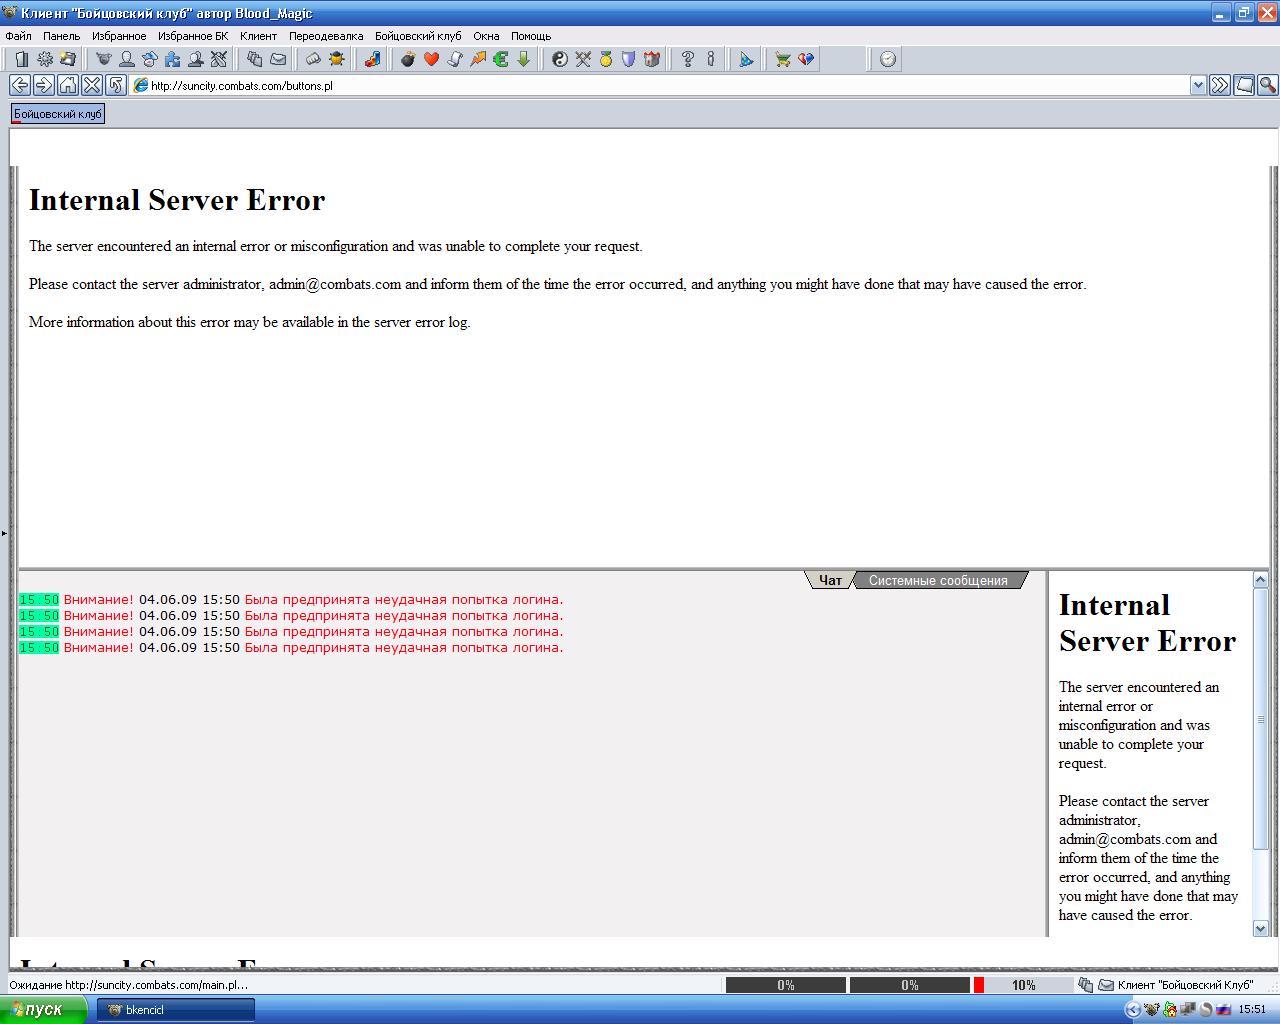
Task: Click status text 'Ожидание http://suncity.combats.com/main.pl...'
Action: click(128, 985)
